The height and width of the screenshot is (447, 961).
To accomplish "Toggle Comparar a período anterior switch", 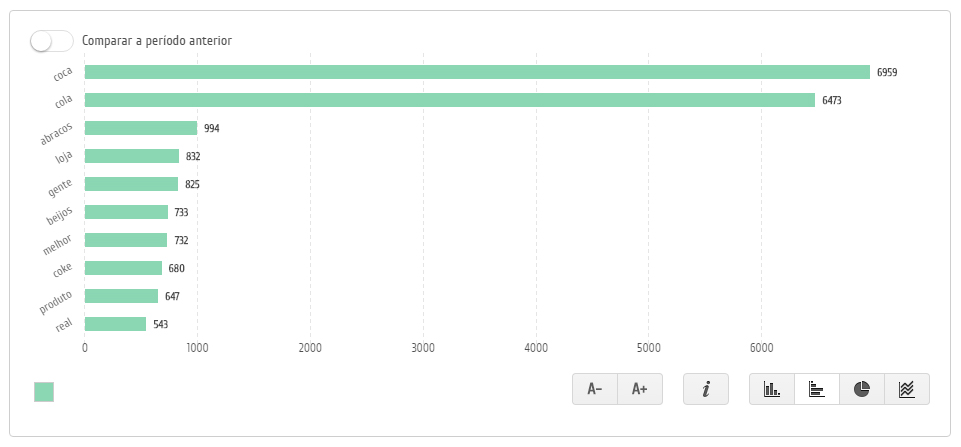I will 52,41.
